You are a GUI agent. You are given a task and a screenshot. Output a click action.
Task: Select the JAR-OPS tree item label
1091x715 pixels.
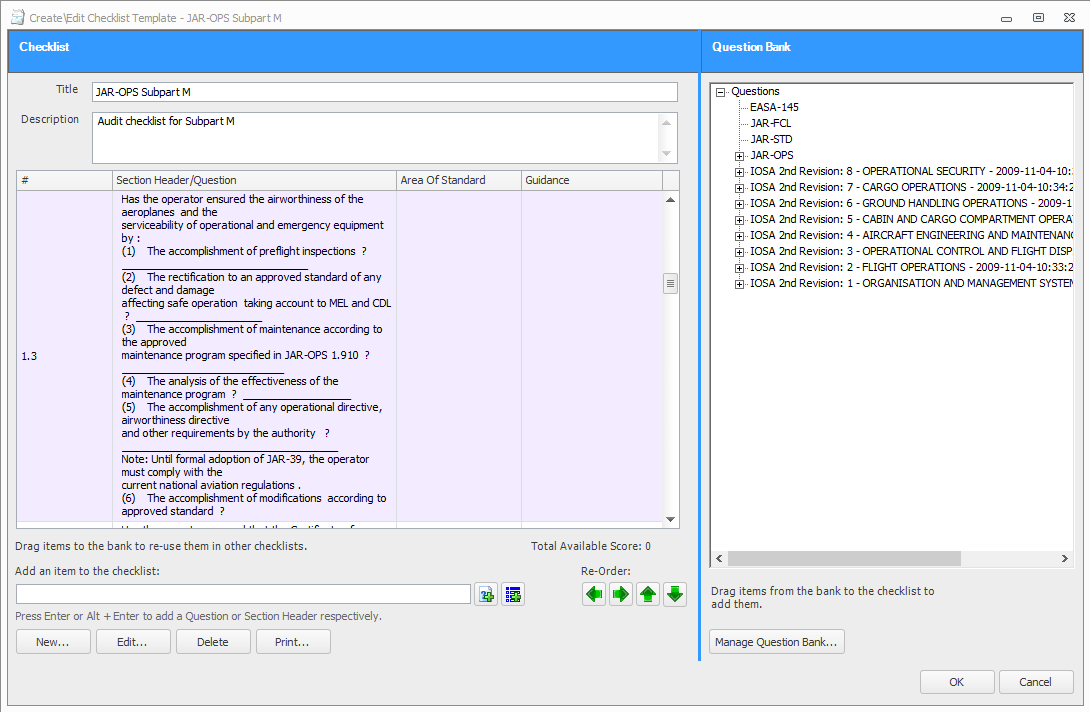(772, 155)
